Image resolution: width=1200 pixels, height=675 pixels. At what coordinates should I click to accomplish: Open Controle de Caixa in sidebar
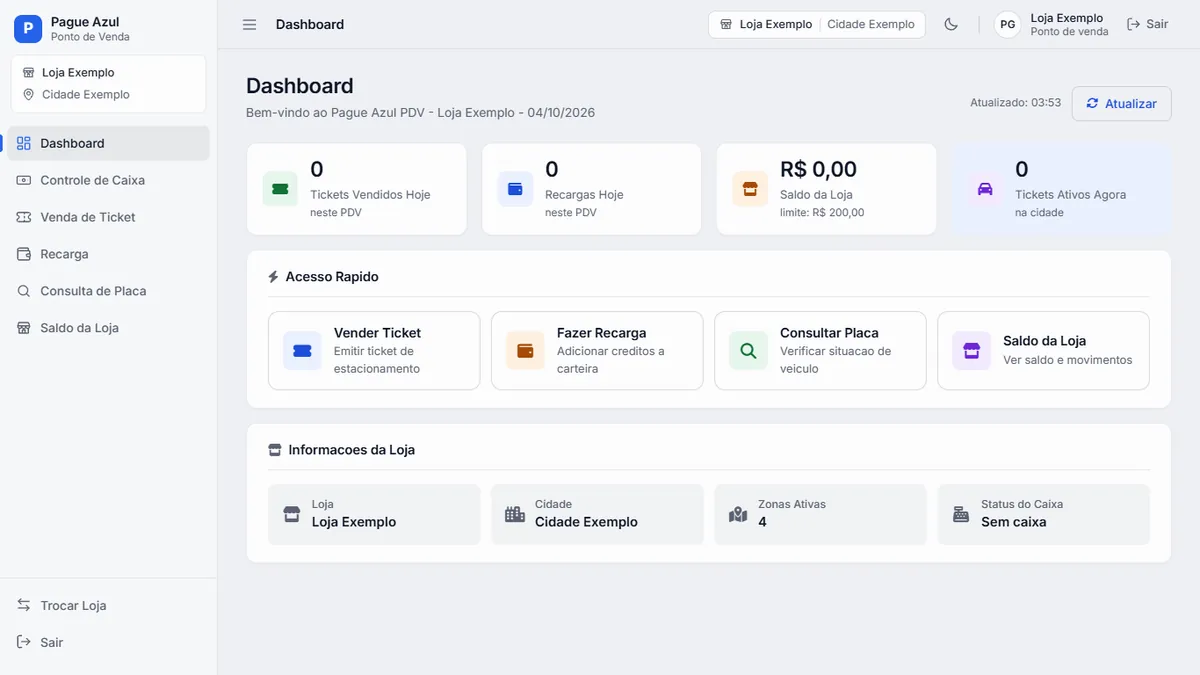tap(109, 180)
